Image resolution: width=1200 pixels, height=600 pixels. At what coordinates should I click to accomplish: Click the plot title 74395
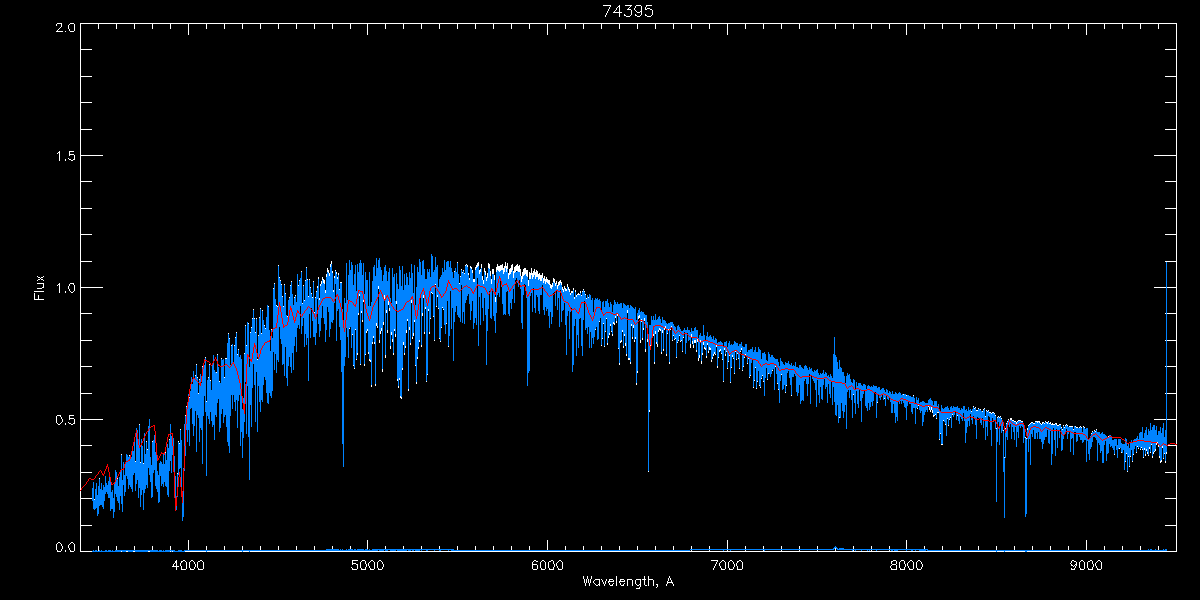tap(627, 10)
